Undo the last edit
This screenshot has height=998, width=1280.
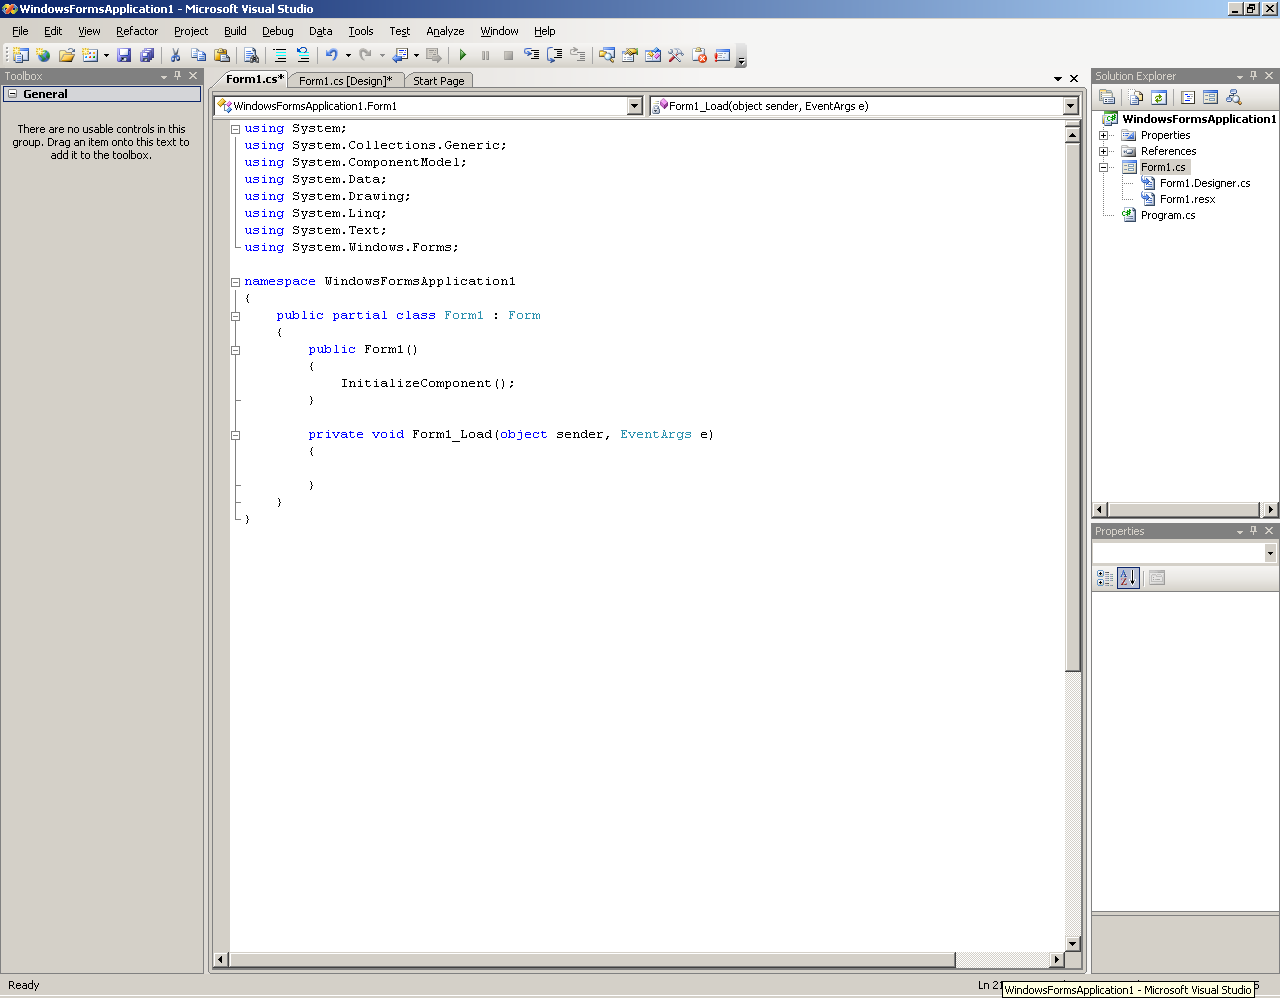(332, 55)
